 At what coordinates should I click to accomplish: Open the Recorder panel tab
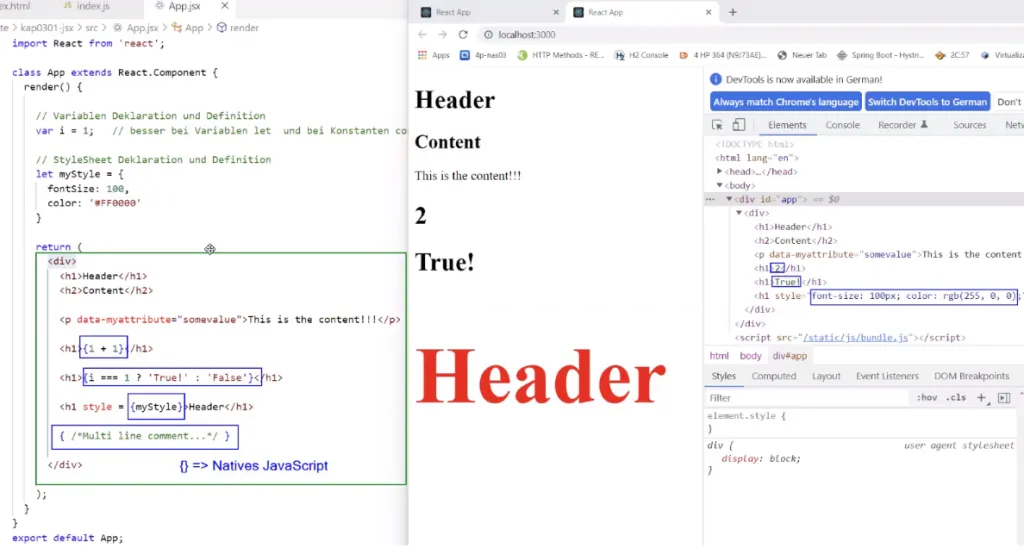(903, 125)
